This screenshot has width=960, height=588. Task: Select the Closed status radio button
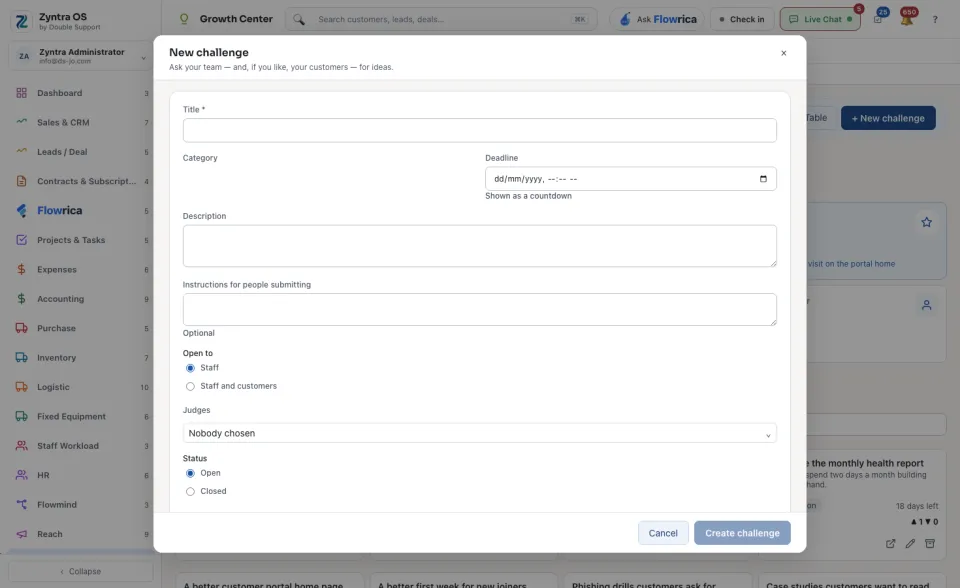coord(190,491)
